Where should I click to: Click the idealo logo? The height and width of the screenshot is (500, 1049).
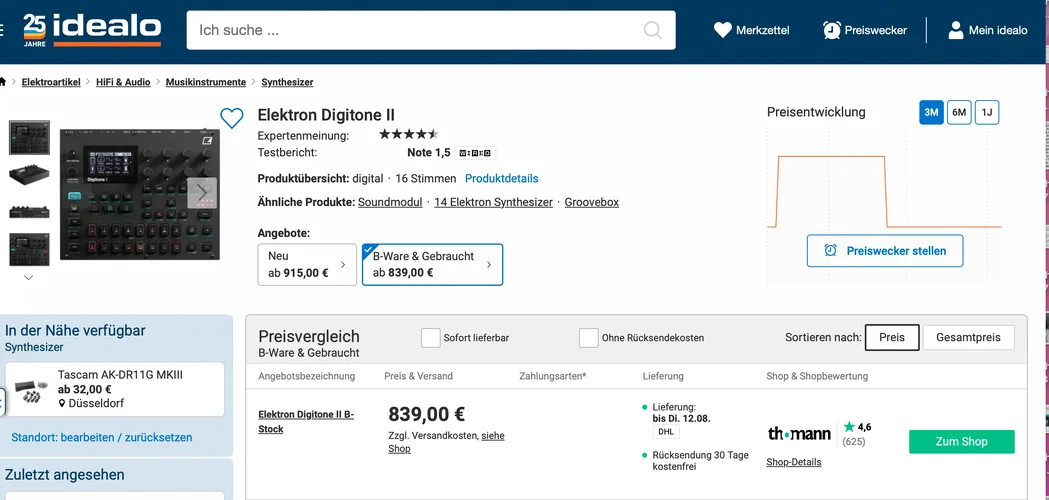click(92, 28)
